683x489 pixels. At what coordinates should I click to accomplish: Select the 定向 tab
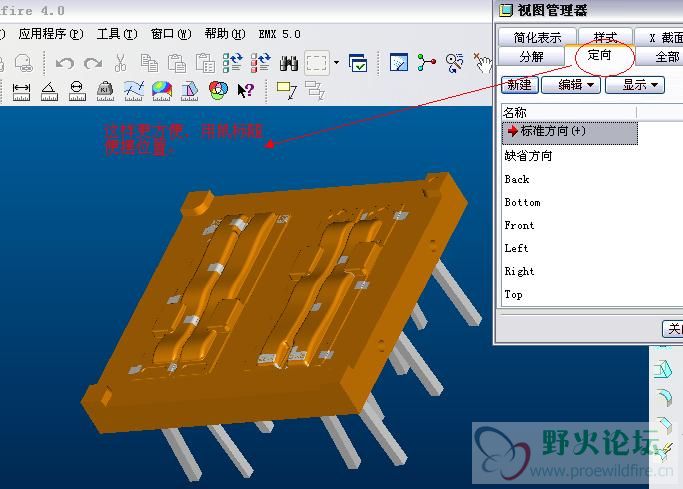[600, 55]
